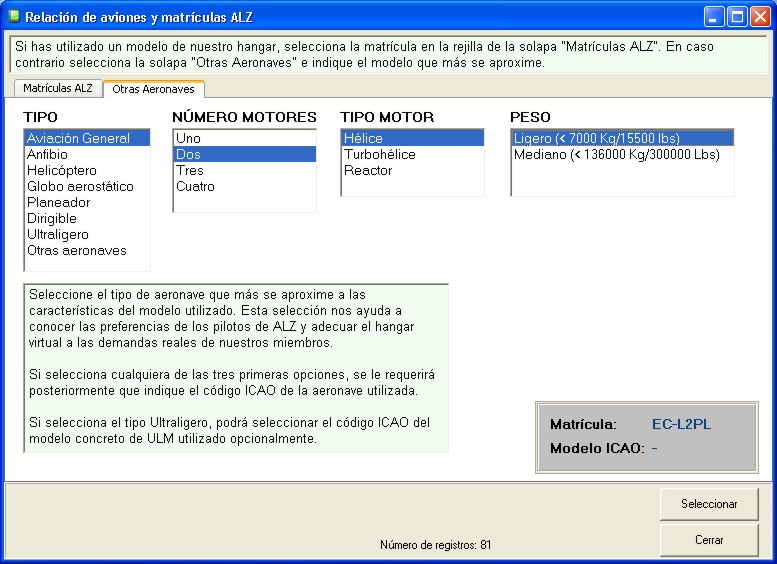777x564 pixels.
Task: Choose Hélice engine type
Action: tap(413, 138)
